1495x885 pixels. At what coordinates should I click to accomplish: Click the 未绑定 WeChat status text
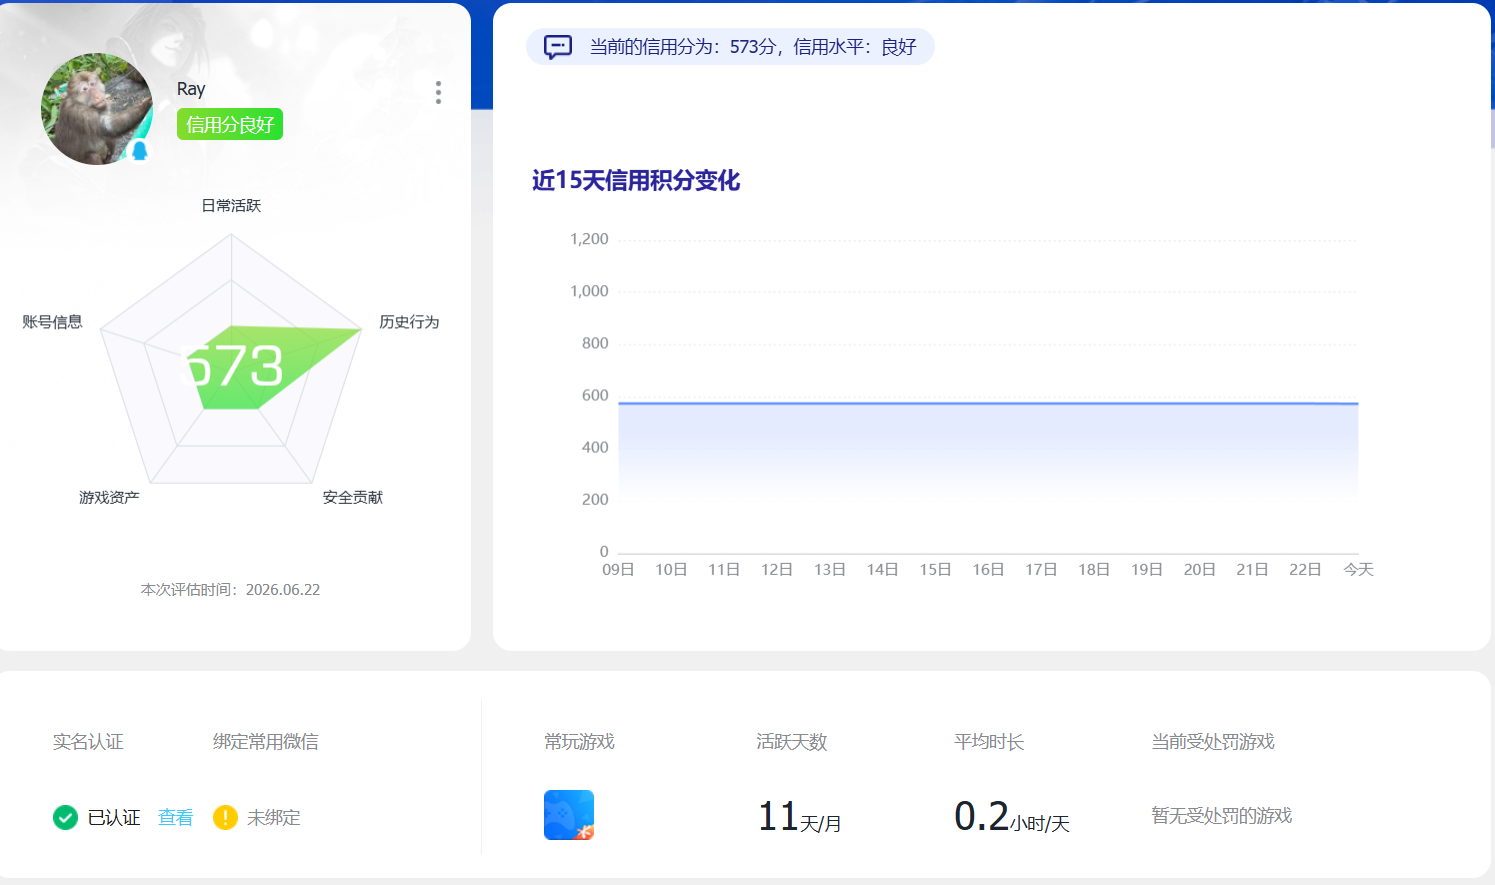click(274, 818)
